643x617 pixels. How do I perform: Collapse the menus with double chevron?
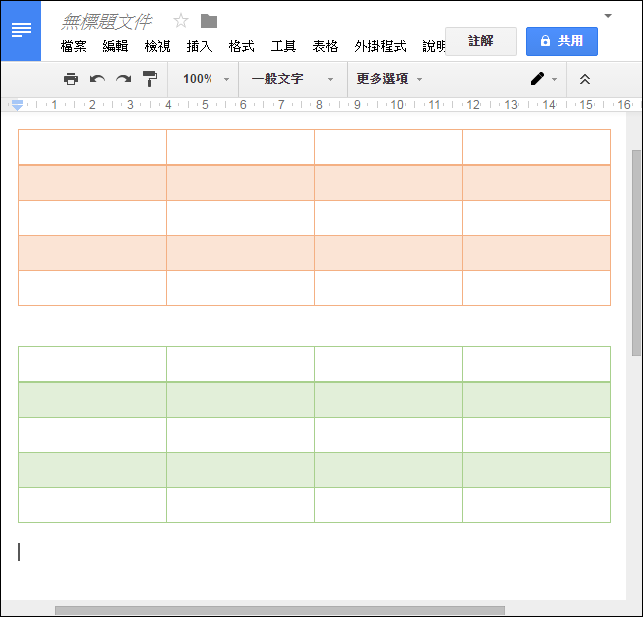(x=585, y=79)
